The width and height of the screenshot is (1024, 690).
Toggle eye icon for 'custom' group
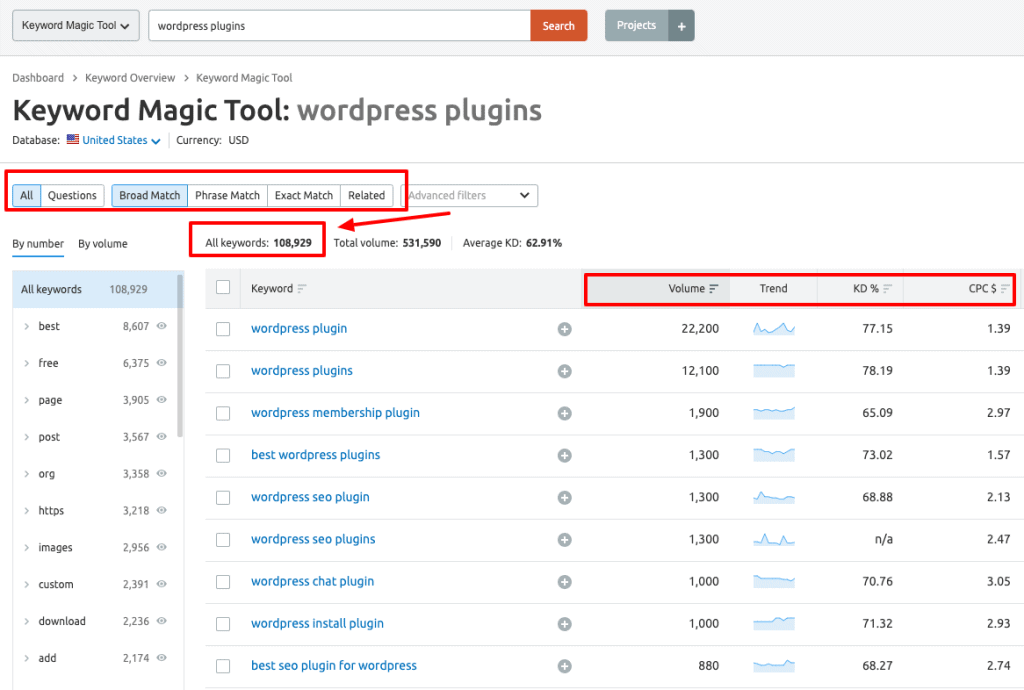(161, 584)
